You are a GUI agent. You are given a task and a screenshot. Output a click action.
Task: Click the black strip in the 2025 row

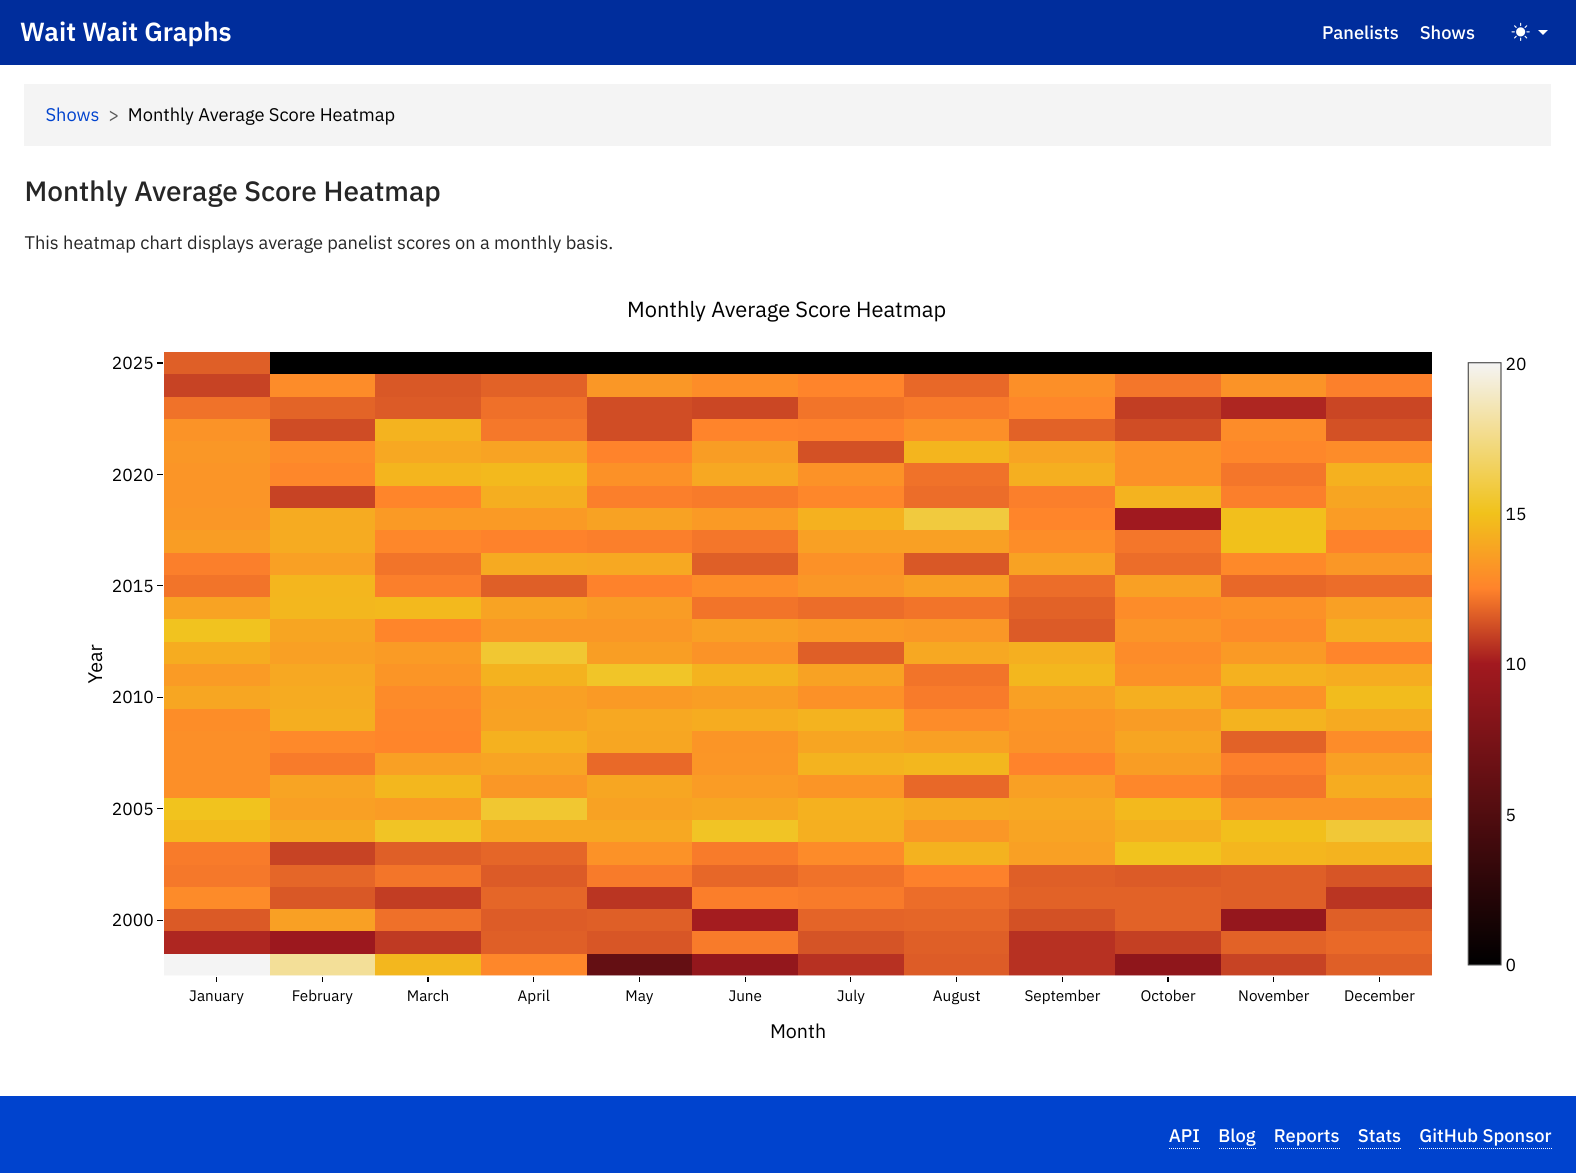tap(850, 363)
